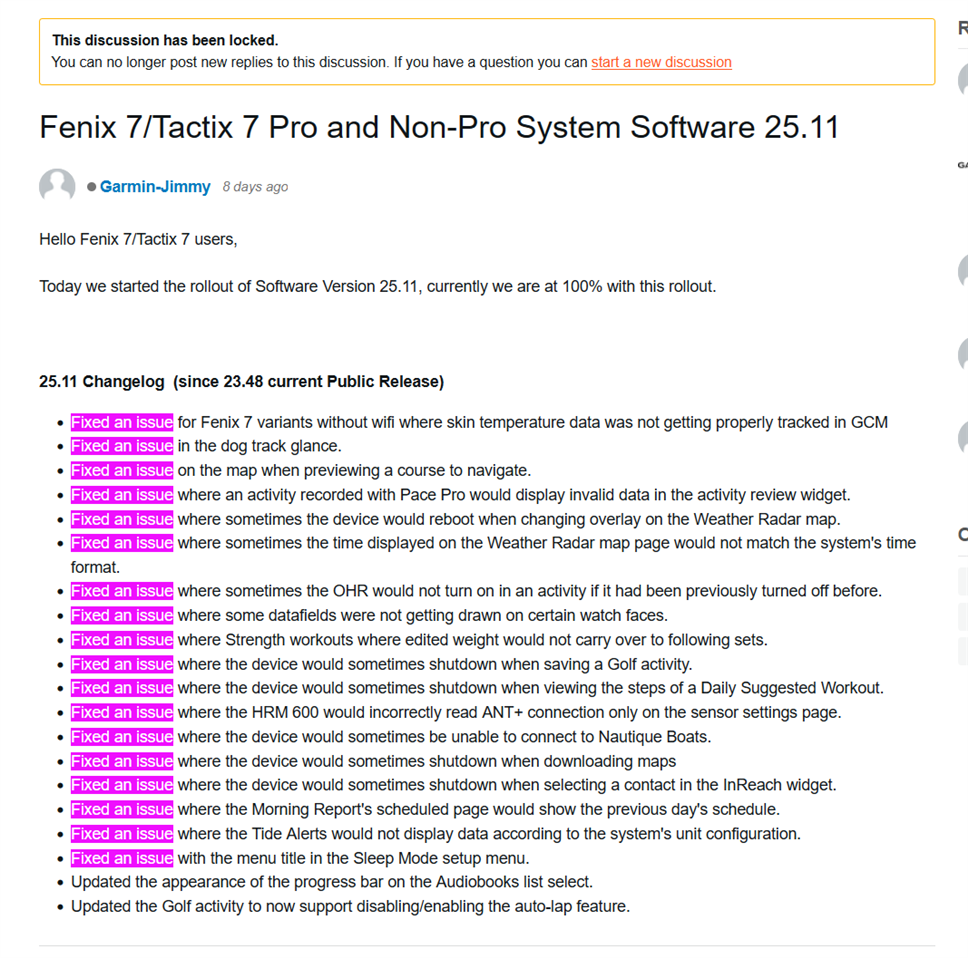Click the Fenix 7/Tactix 7 post title
This screenshot has height=958, width=968.
tap(439, 127)
